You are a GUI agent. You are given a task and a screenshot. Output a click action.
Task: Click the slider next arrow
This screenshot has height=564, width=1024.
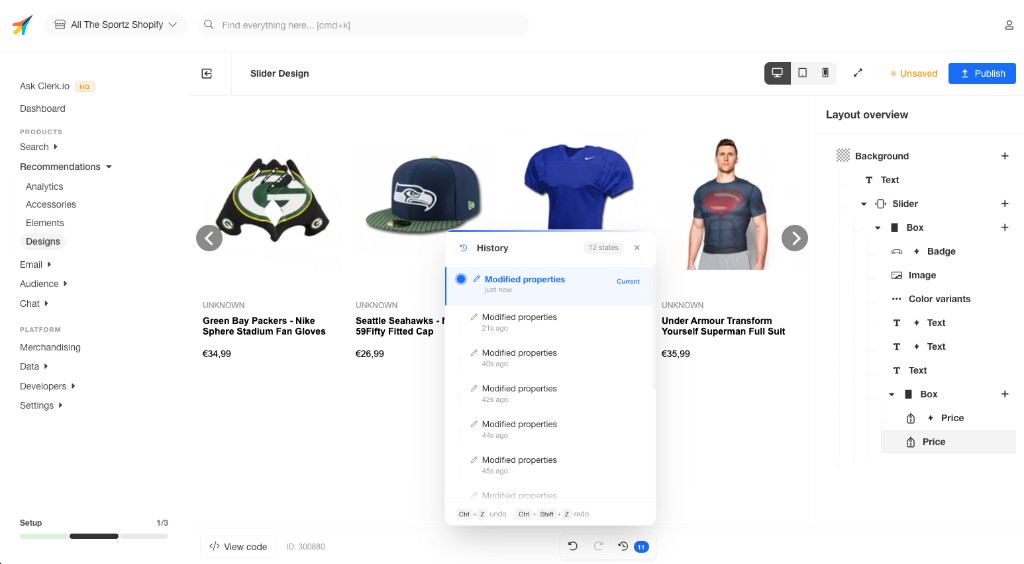click(795, 238)
